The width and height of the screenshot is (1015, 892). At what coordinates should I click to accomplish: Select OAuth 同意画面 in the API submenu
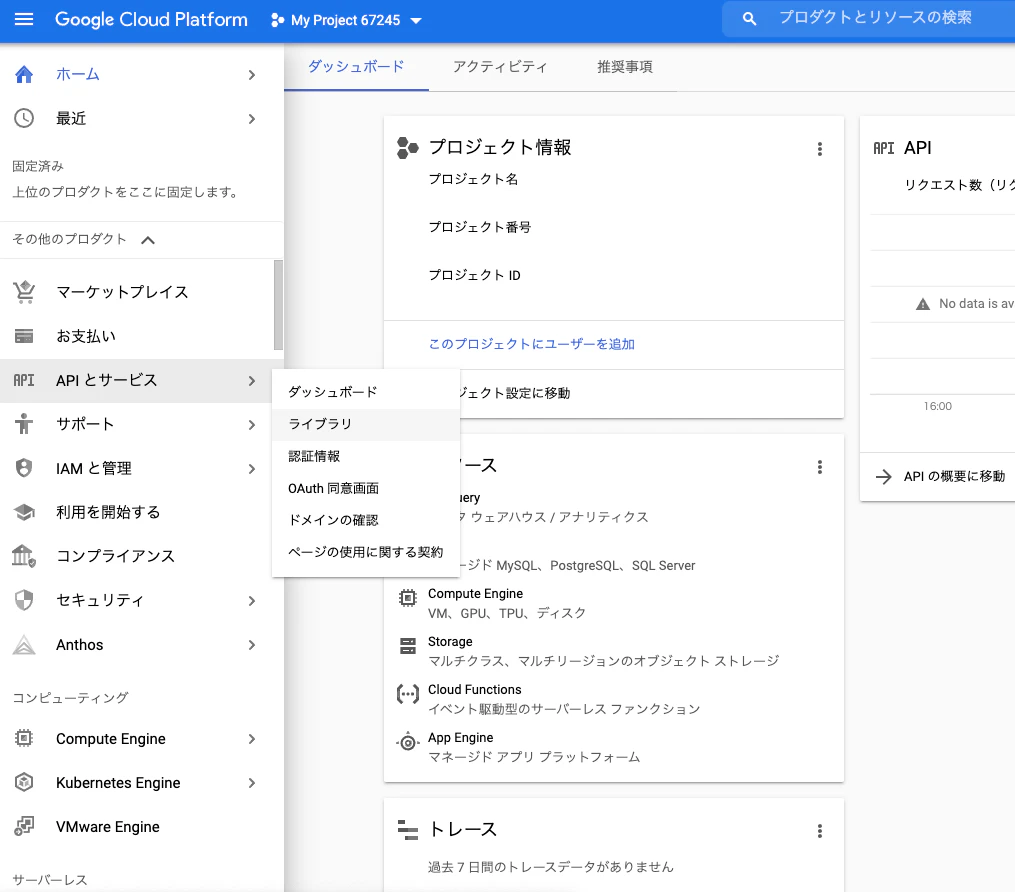(x=366, y=489)
